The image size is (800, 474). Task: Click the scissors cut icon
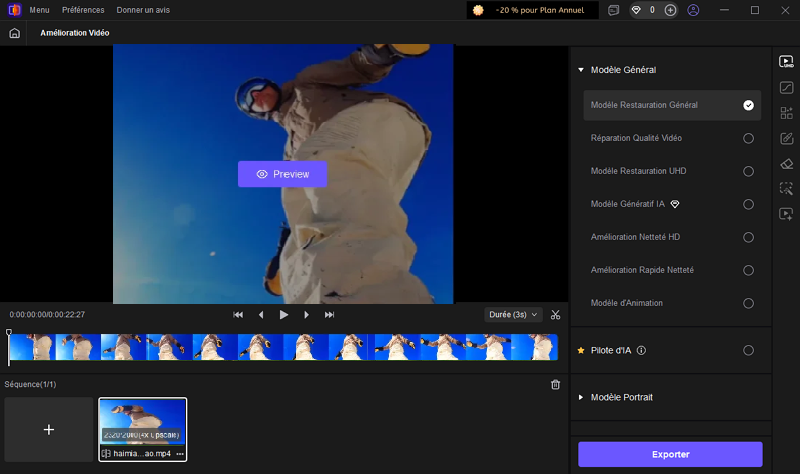[x=555, y=314]
